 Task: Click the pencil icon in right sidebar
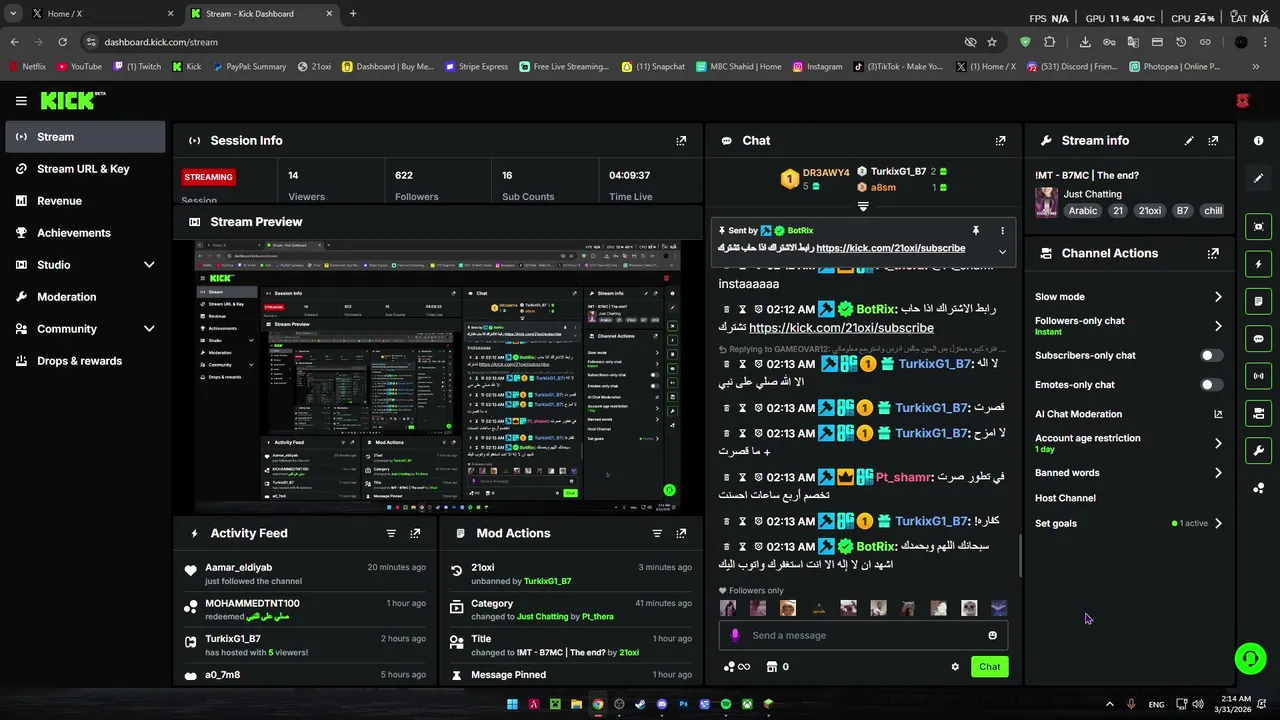1259,178
